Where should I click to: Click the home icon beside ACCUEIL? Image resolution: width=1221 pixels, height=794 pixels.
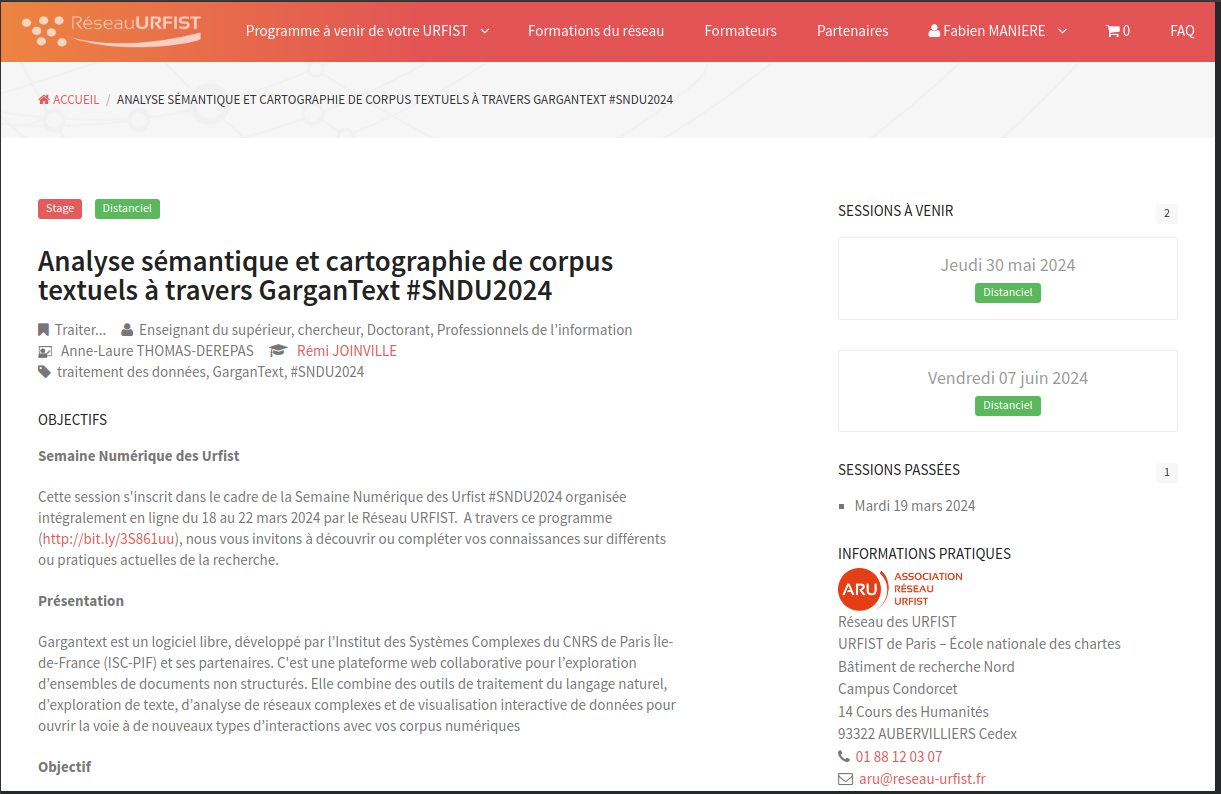(x=44, y=100)
